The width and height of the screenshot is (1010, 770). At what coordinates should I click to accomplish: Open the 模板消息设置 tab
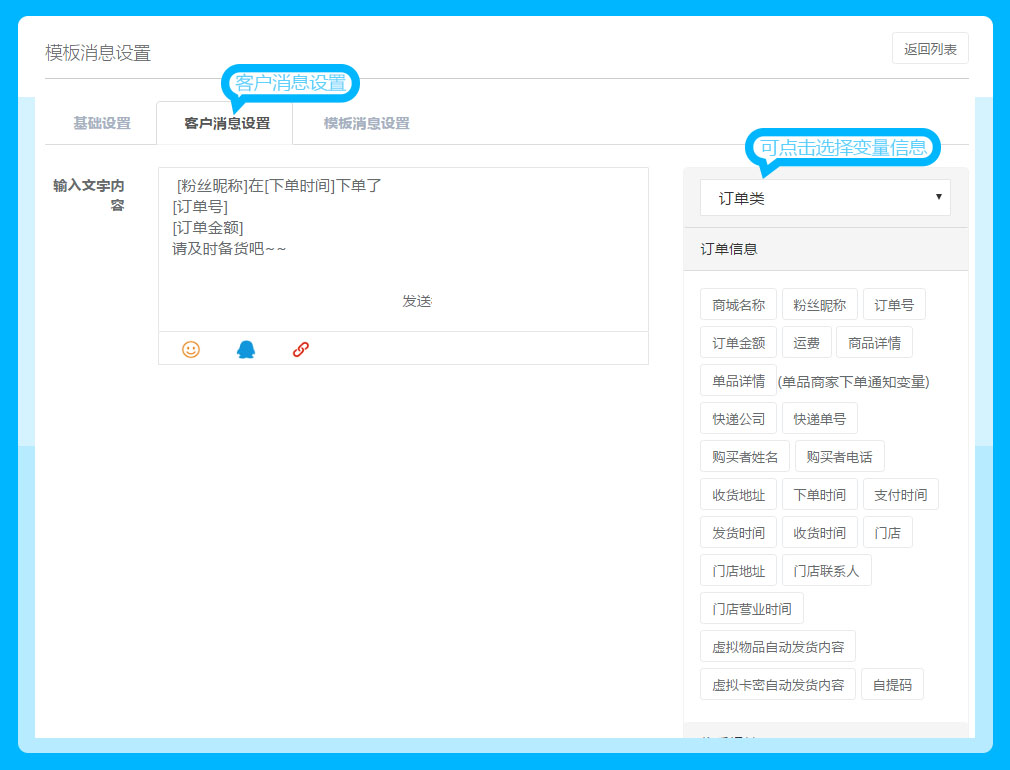click(x=366, y=124)
